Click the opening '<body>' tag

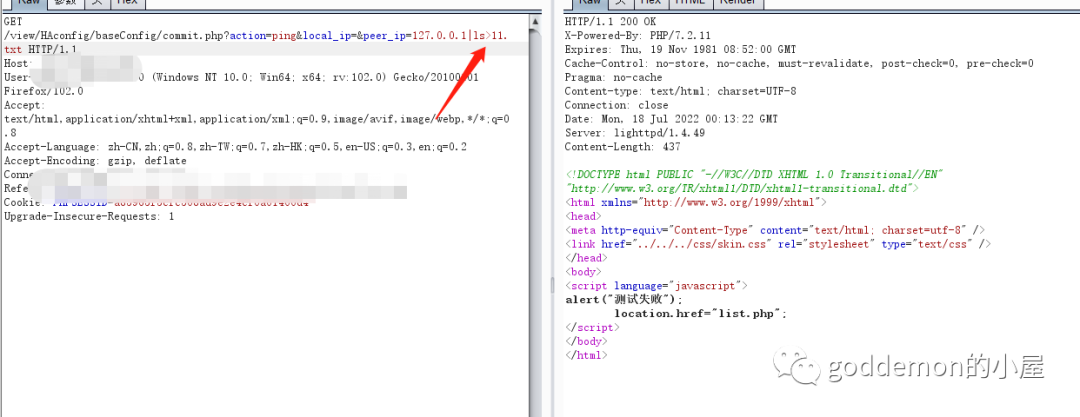tap(583, 272)
